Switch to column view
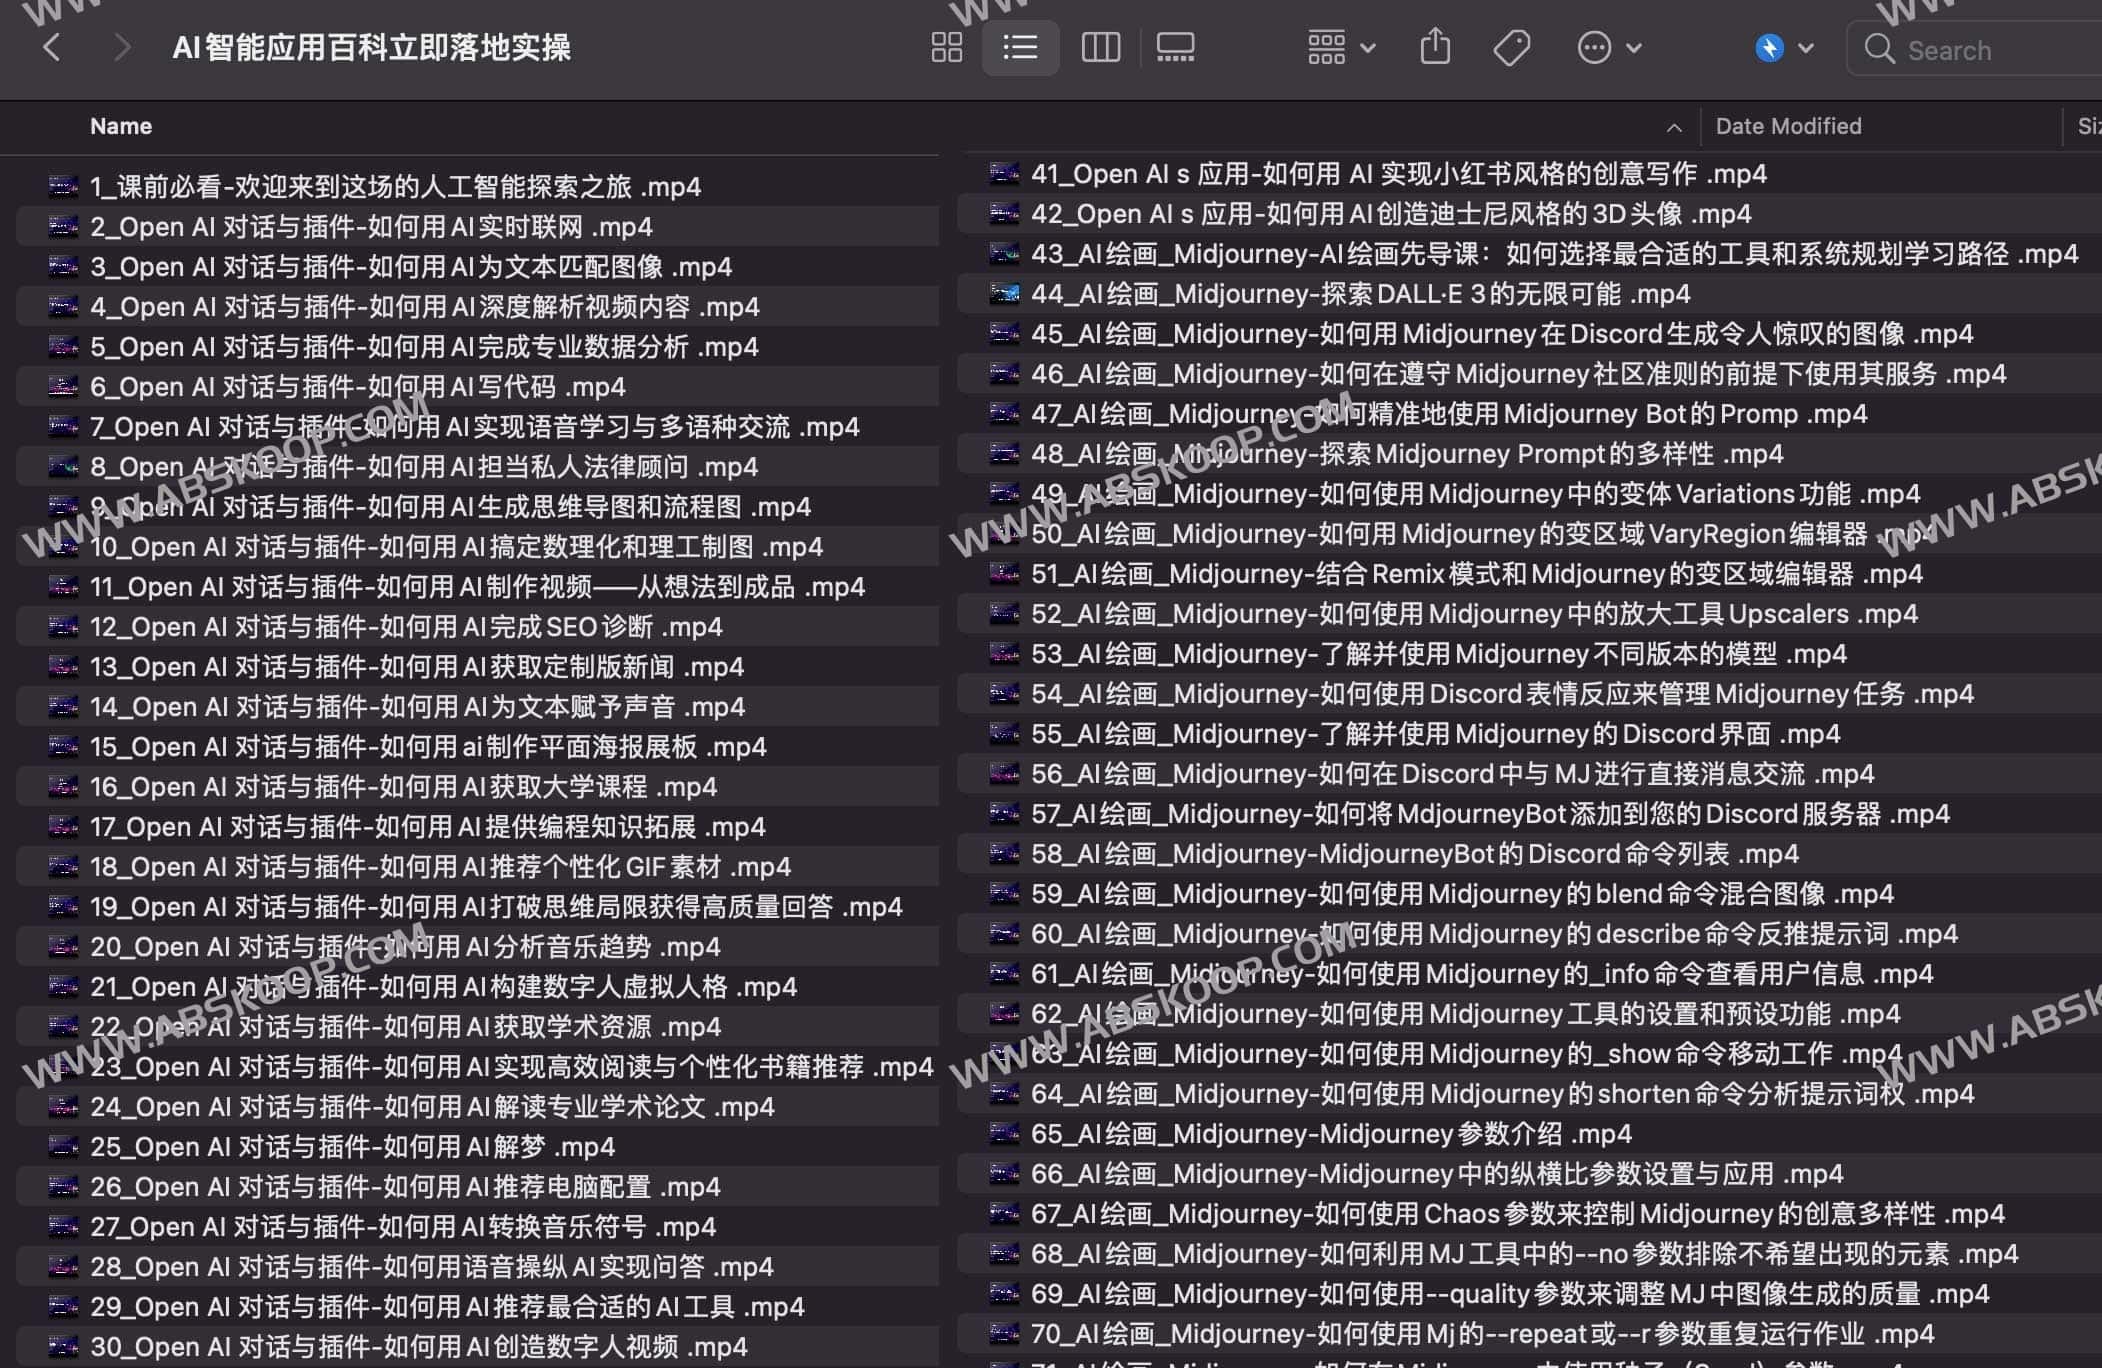 1100,47
